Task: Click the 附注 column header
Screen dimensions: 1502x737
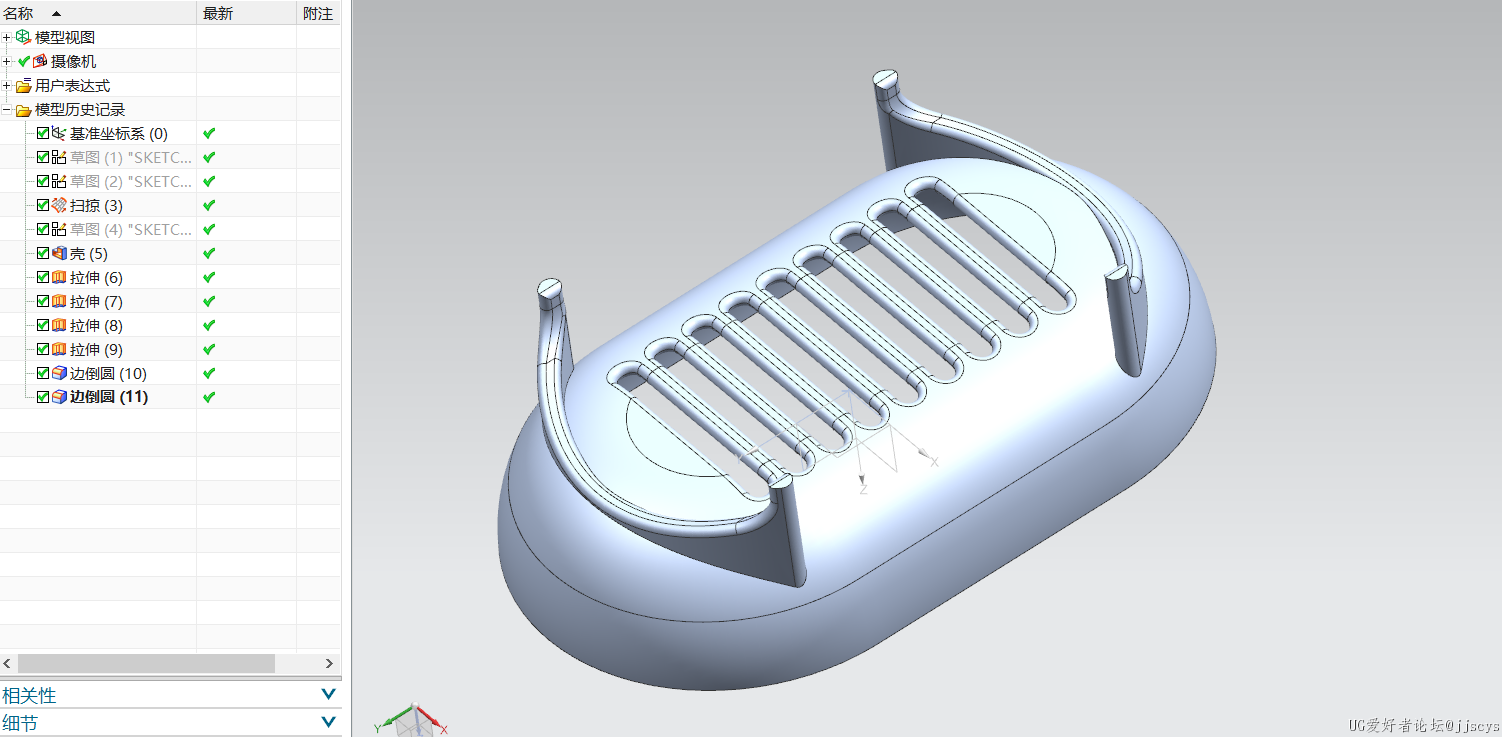Action: tap(319, 13)
